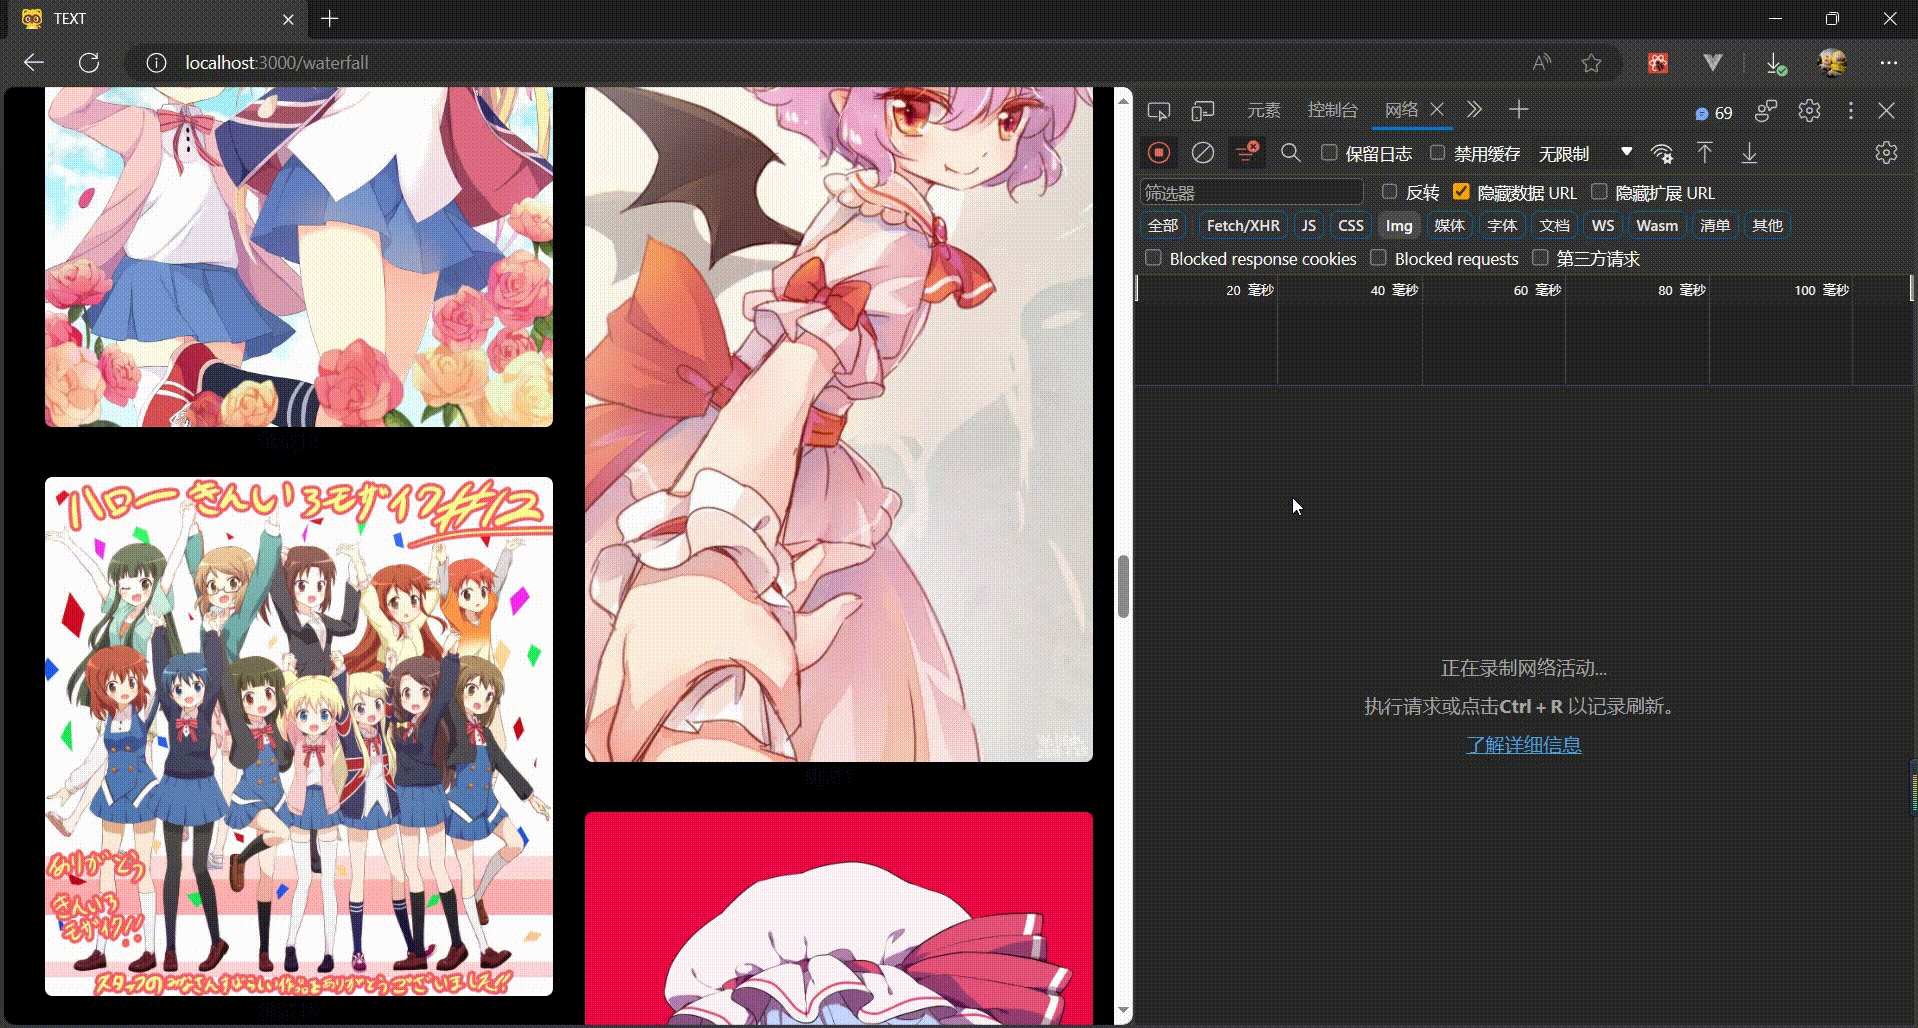Open DevTools feedback/experiments icon
This screenshot has height=1028, width=1918.
tap(1766, 111)
